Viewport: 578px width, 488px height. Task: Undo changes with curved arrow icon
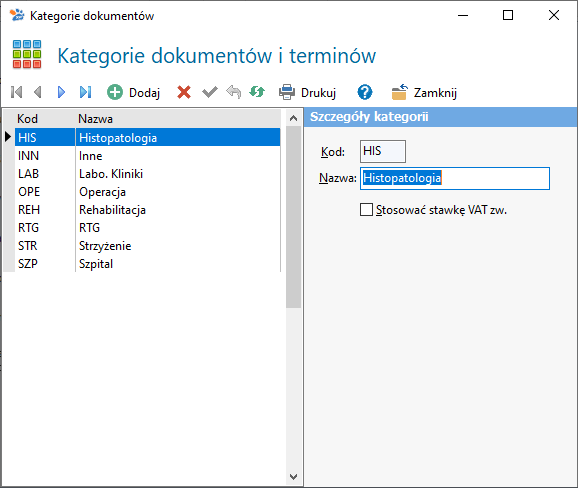coord(233,92)
